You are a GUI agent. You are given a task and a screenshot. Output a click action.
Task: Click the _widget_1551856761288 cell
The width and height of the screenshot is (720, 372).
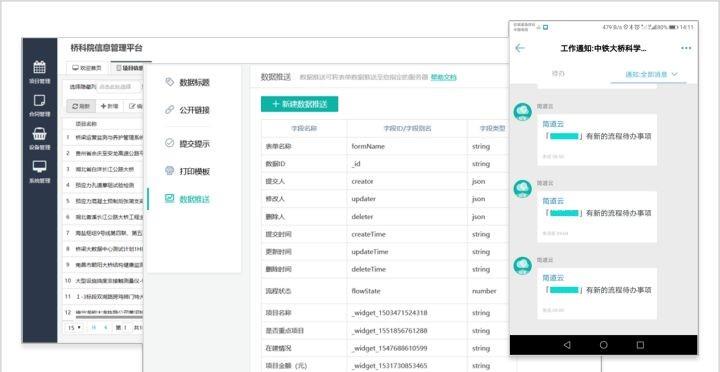tap(407, 331)
